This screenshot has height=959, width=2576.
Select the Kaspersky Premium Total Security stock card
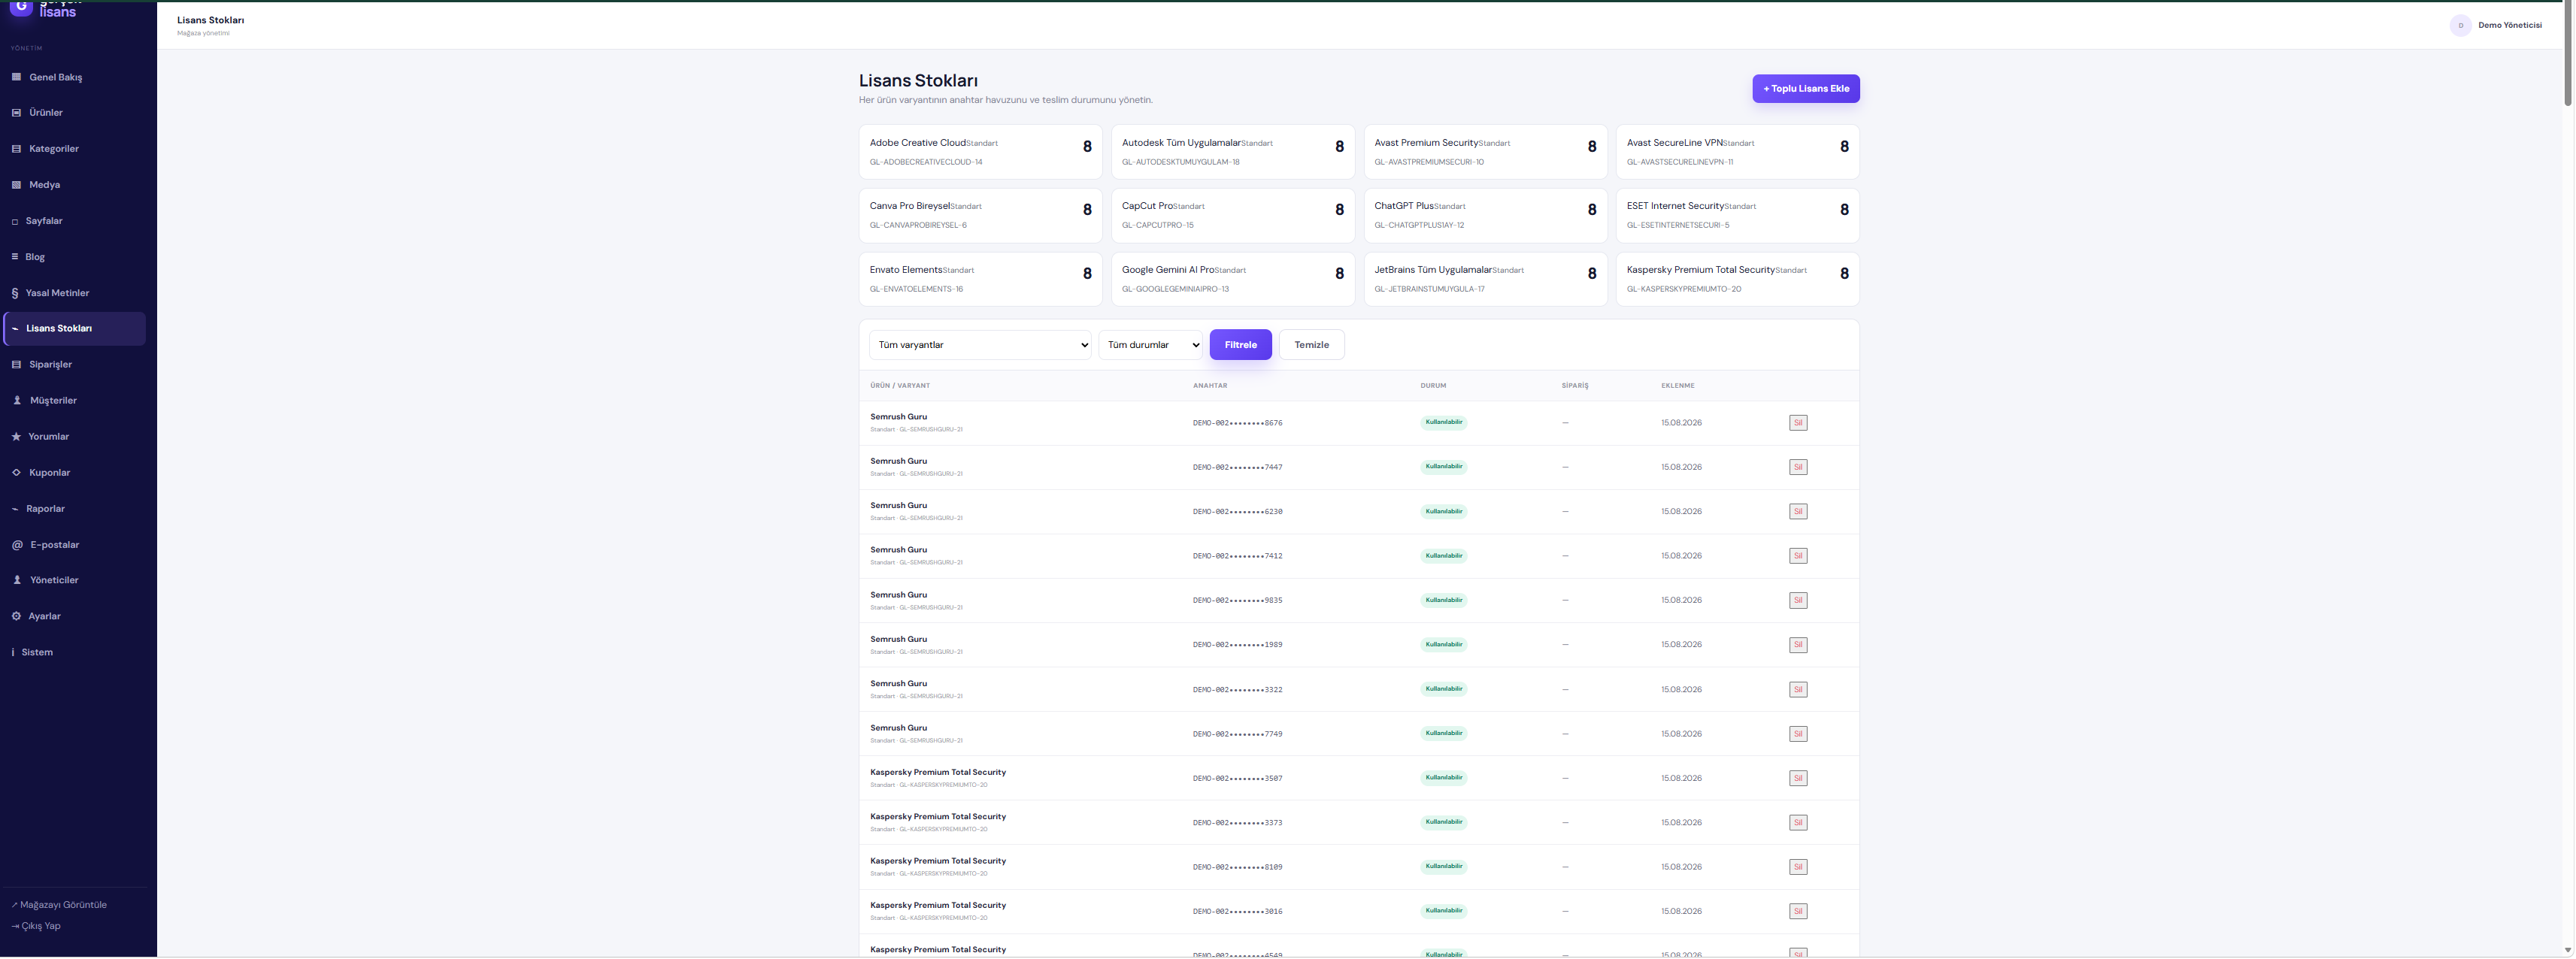click(1738, 279)
